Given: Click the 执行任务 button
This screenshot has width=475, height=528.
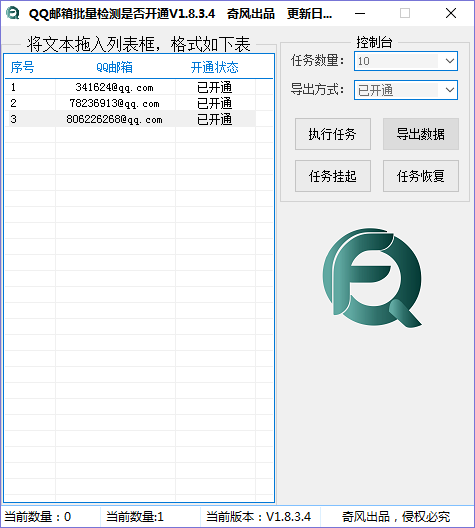Looking at the screenshot, I should tap(333, 134).
